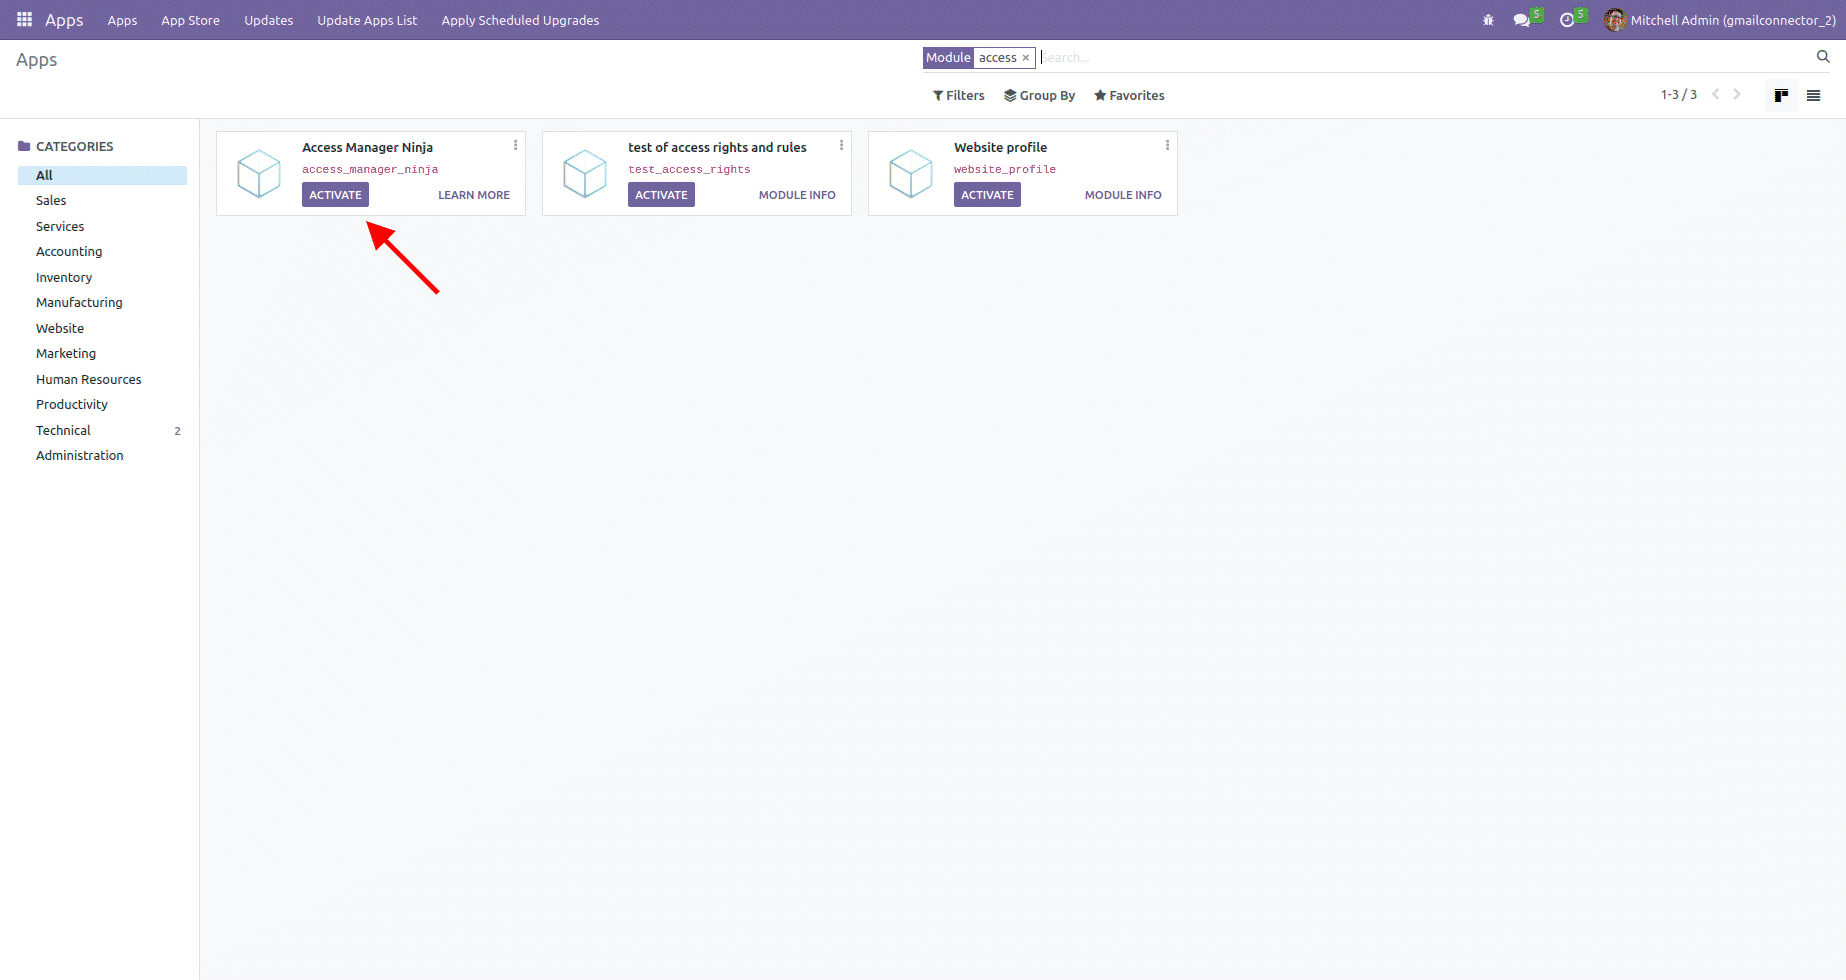This screenshot has width=1846, height=980.
Task: Remove the access module search facet
Action: [x=1026, y=58]
